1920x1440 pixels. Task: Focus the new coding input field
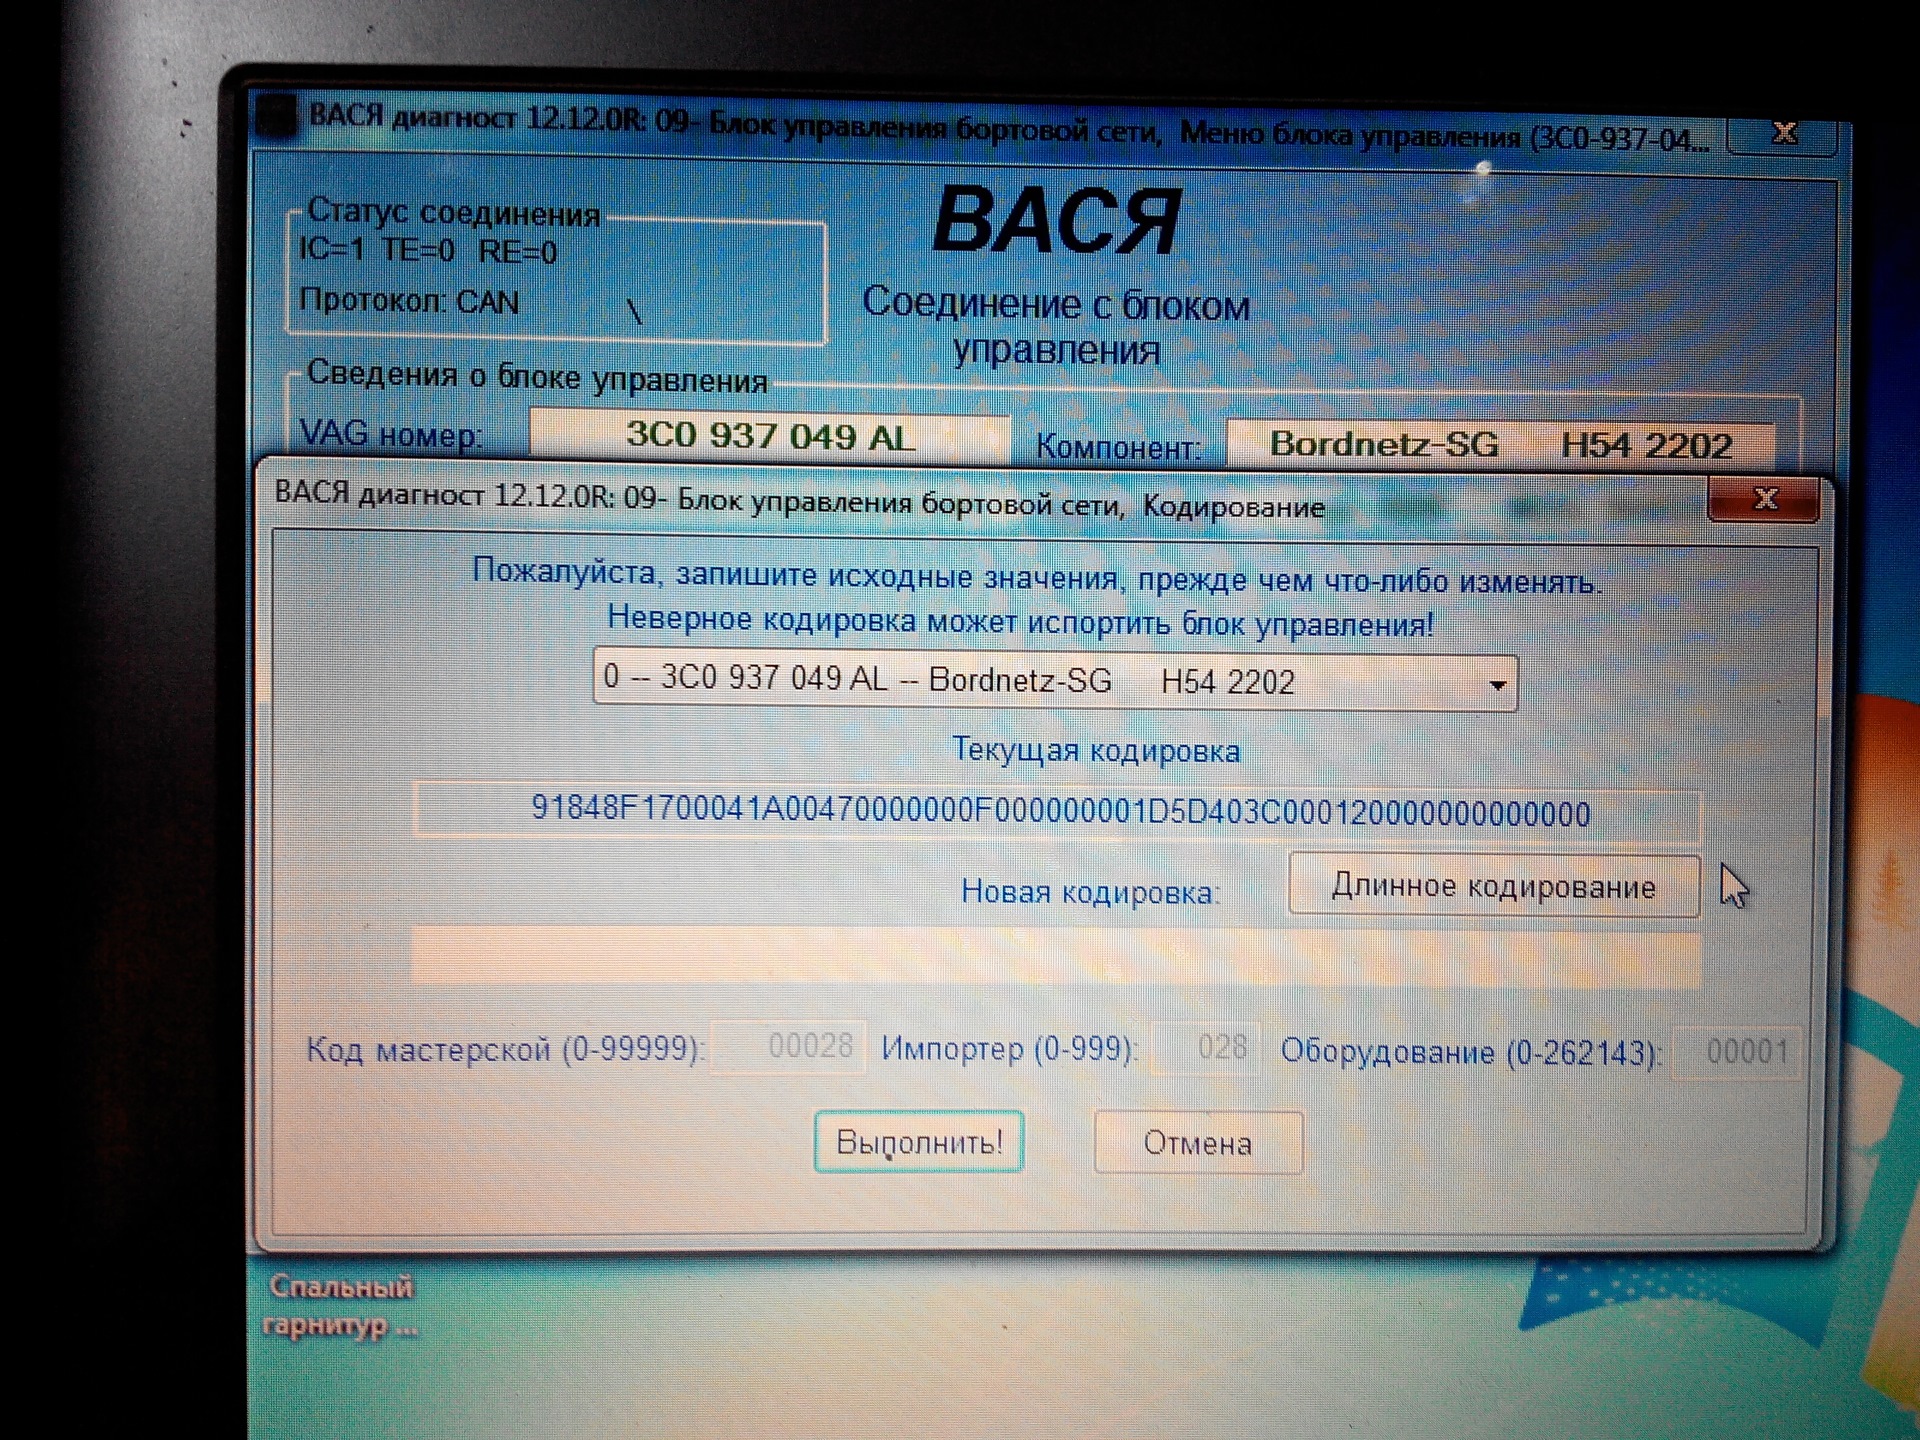click(x=1056, y=958)
